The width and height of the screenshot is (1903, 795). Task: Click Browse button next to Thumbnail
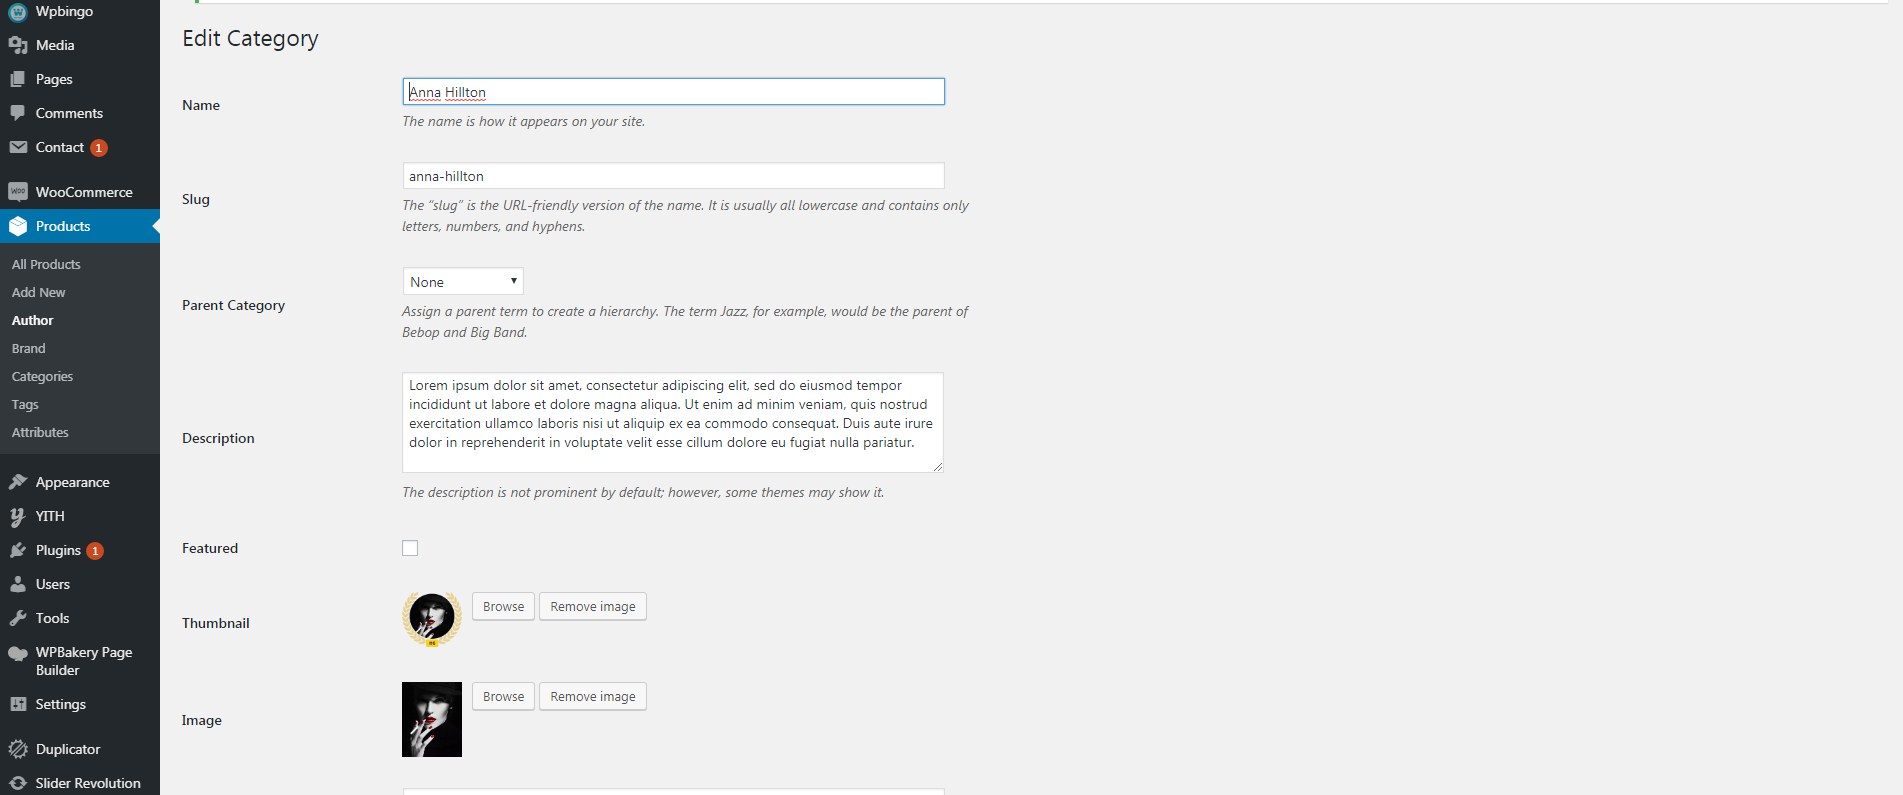503,606
